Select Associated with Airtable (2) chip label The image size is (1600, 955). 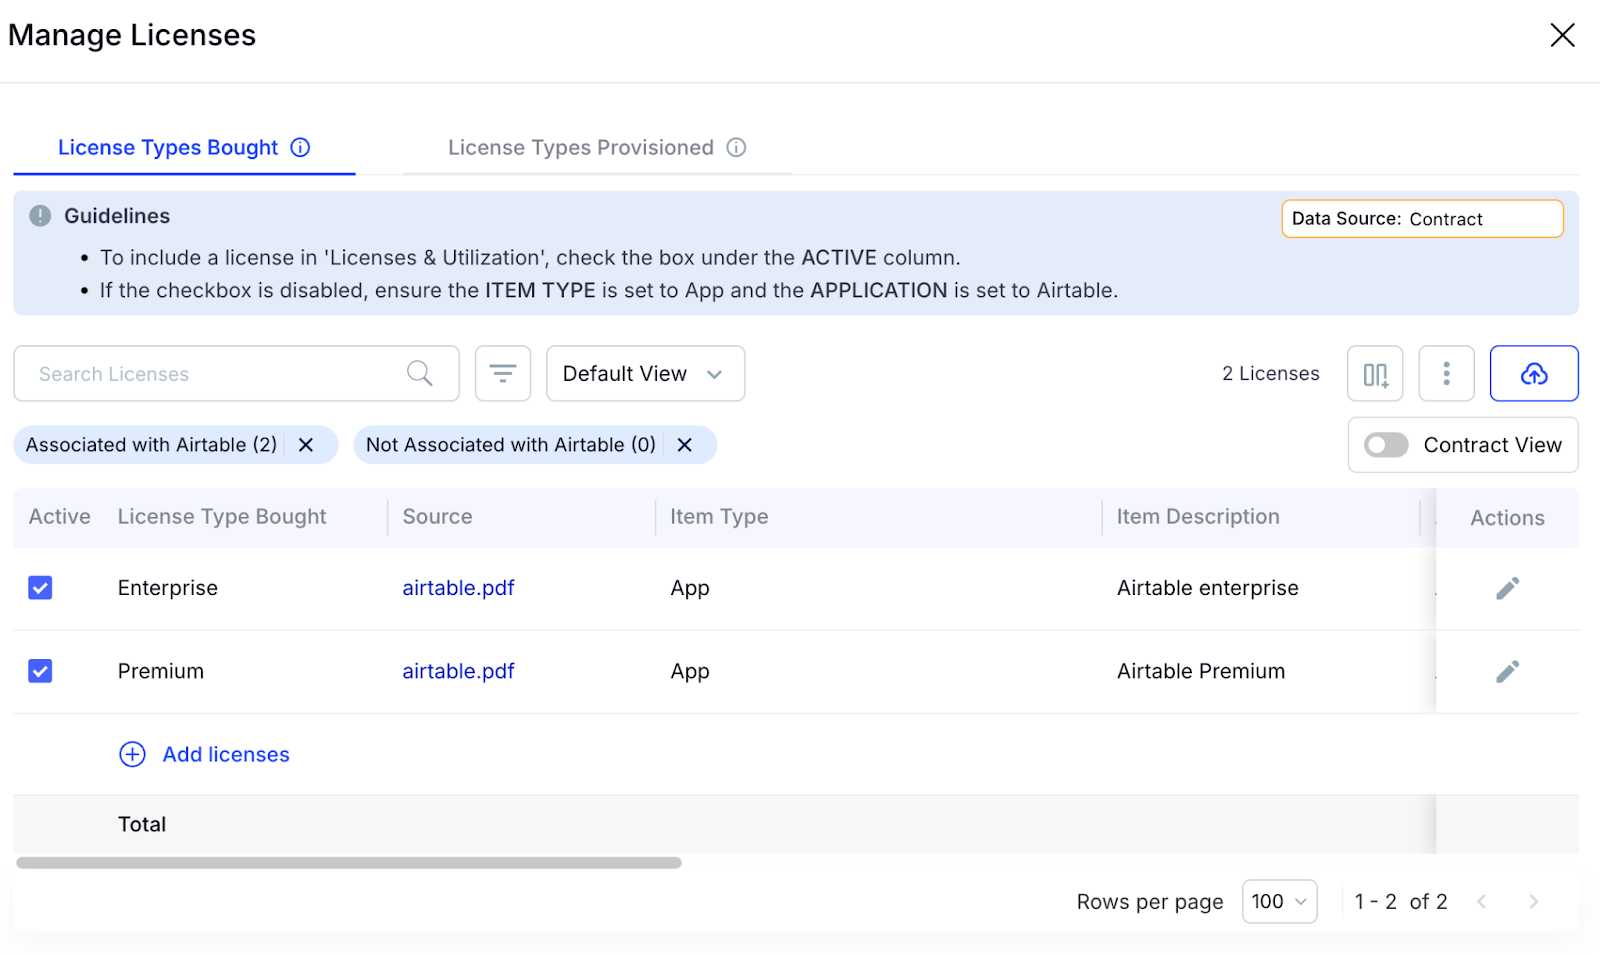point(151,445)
